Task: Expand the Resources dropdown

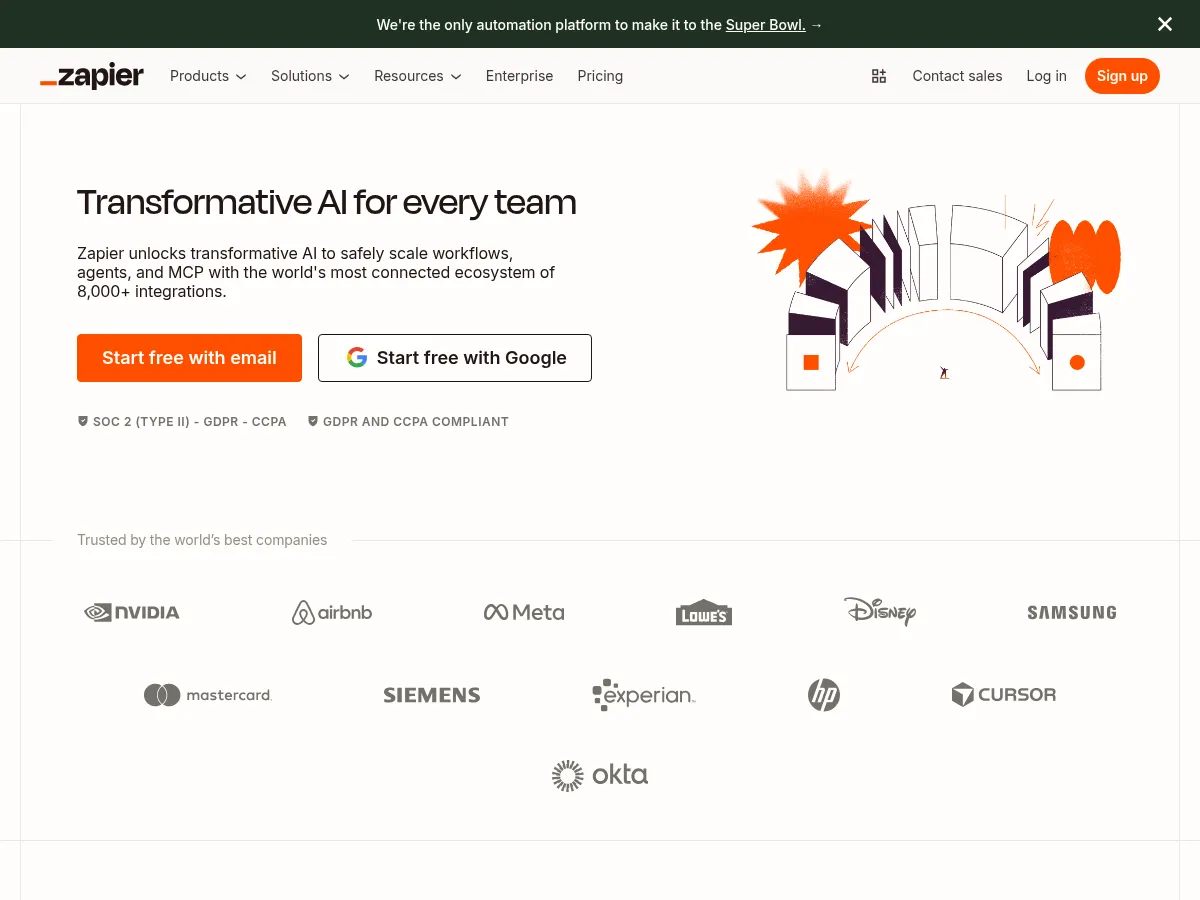Action: click(x=417, y=76)
